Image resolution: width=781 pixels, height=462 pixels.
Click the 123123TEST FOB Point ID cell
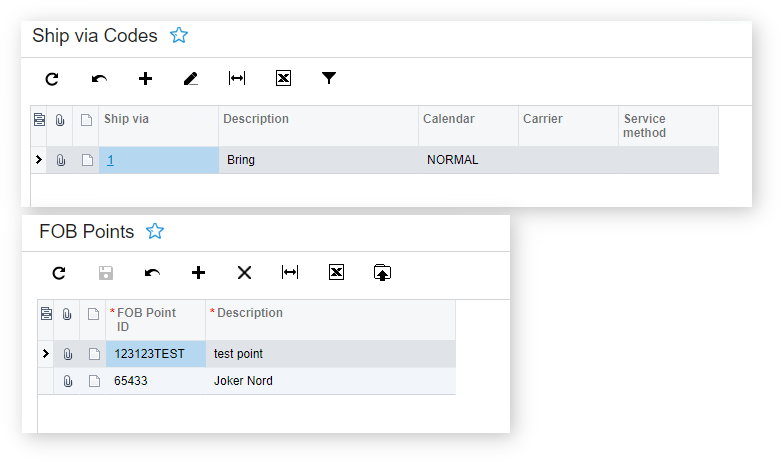pyautogui.click(x=149, y=354)
